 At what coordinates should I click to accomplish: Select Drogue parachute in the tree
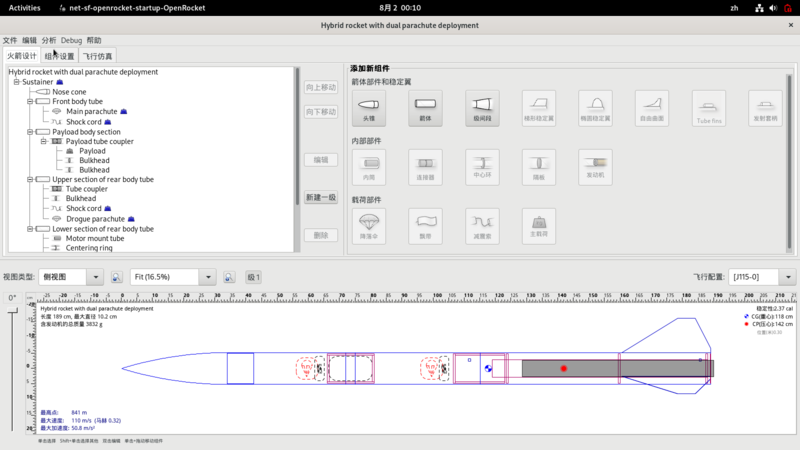(95, 218)
